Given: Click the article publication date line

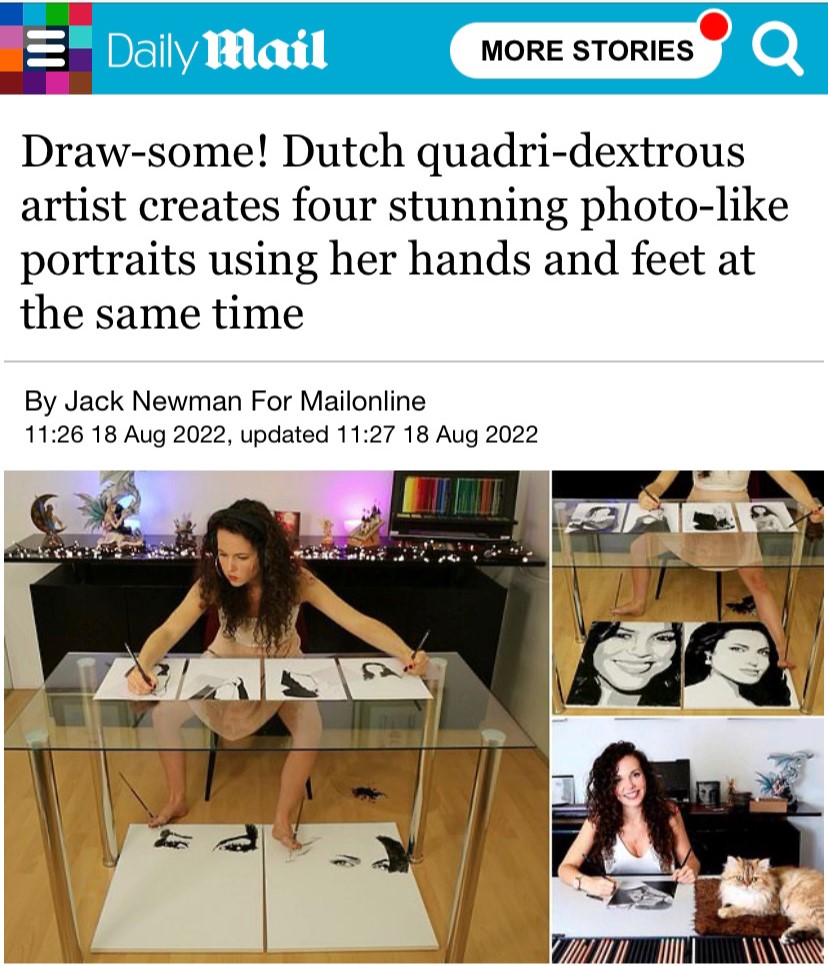Looking at the screenshot, I should tap(281, 434).
